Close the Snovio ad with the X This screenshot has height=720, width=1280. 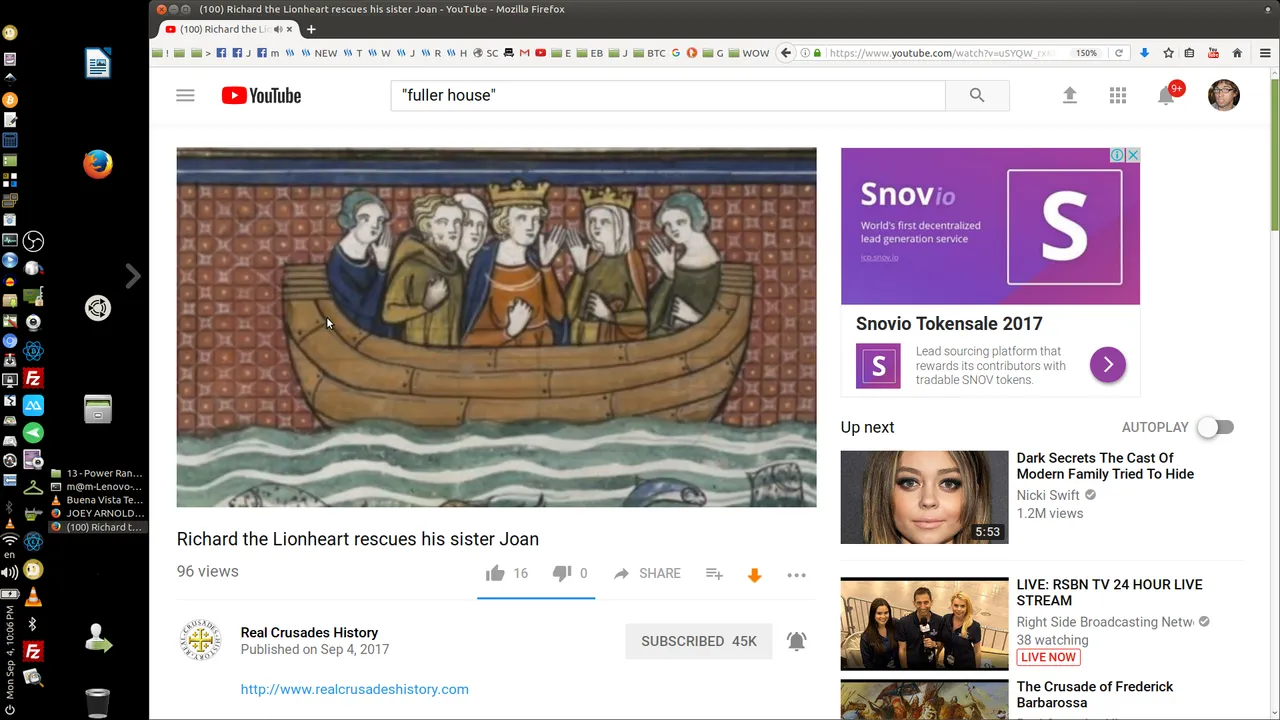point(1133,155)
